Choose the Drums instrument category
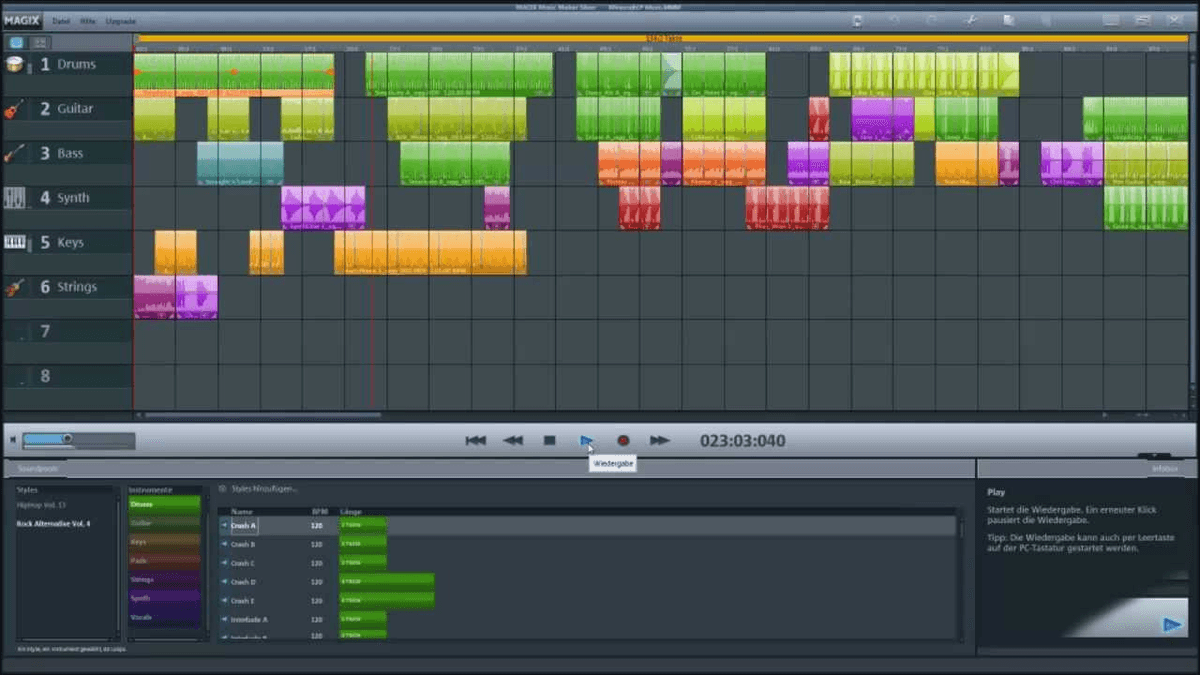Screen dimensions: 1200x675 click(x=164, y=505)
